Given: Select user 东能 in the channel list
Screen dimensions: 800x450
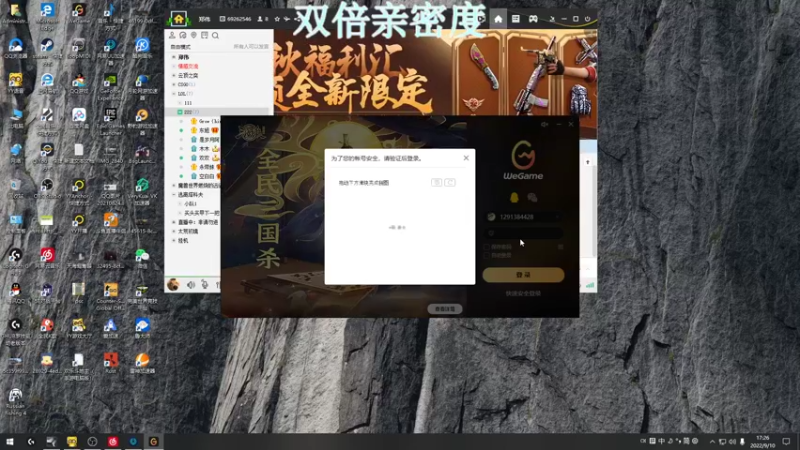Looking at the screenshot, I should click(x=205, y=131).
